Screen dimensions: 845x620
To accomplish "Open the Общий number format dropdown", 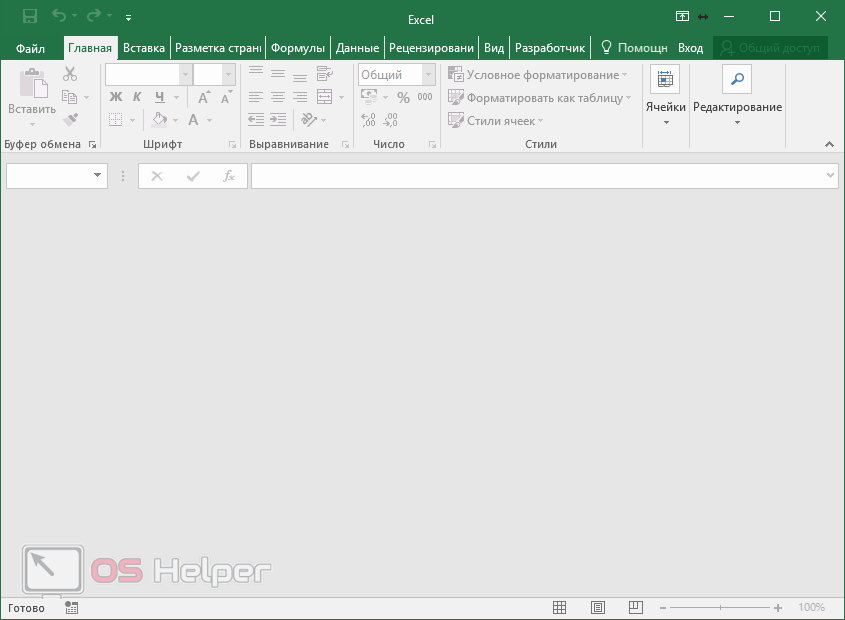I will click(x=427, y=75).
